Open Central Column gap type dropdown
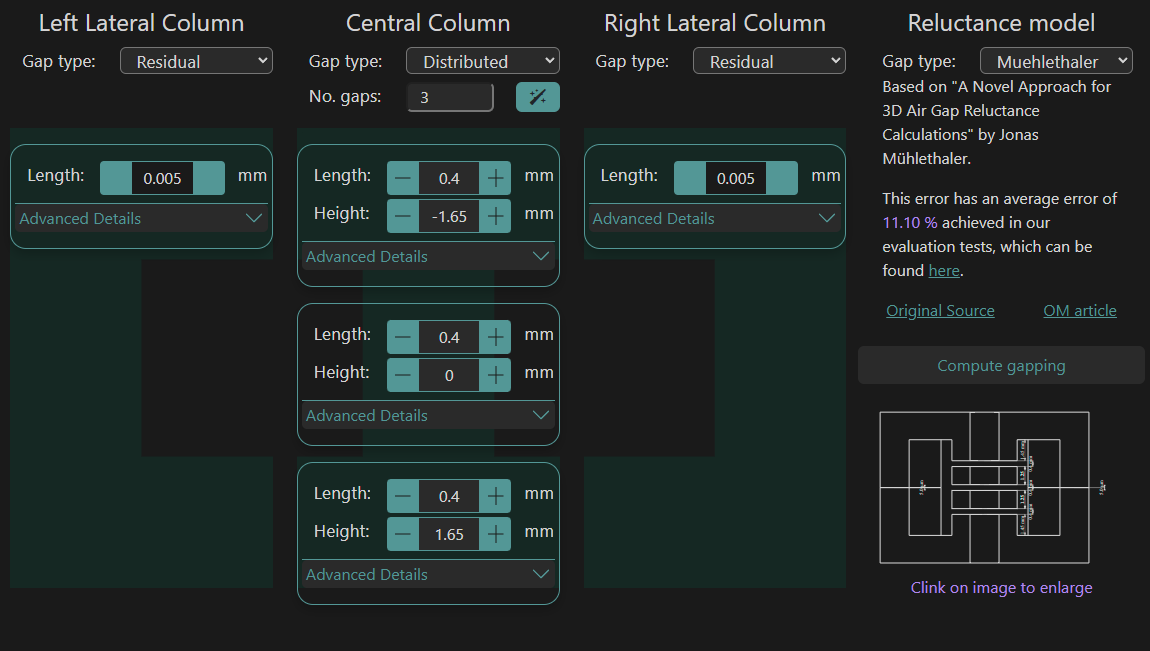 pos(482,61)
